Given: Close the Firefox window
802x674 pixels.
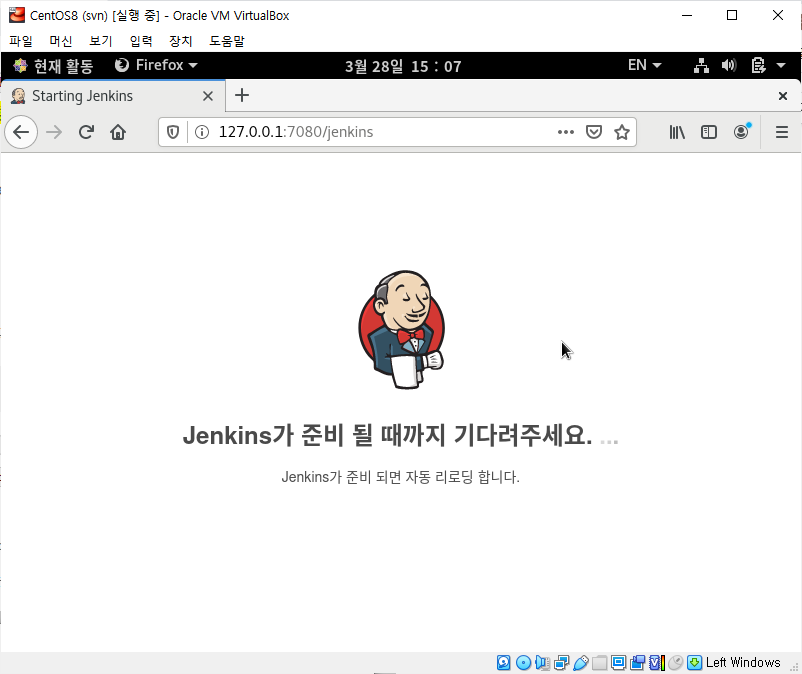Looking at the screenshot, I should [x=783, y=96].
